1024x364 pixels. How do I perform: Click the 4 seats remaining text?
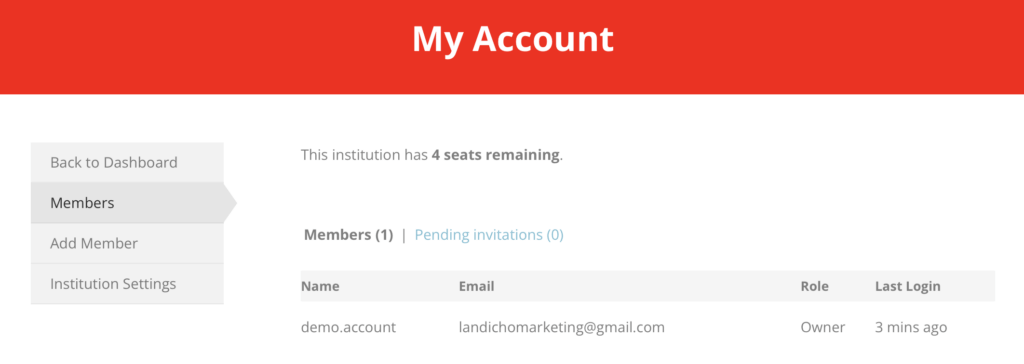point(495,156)
